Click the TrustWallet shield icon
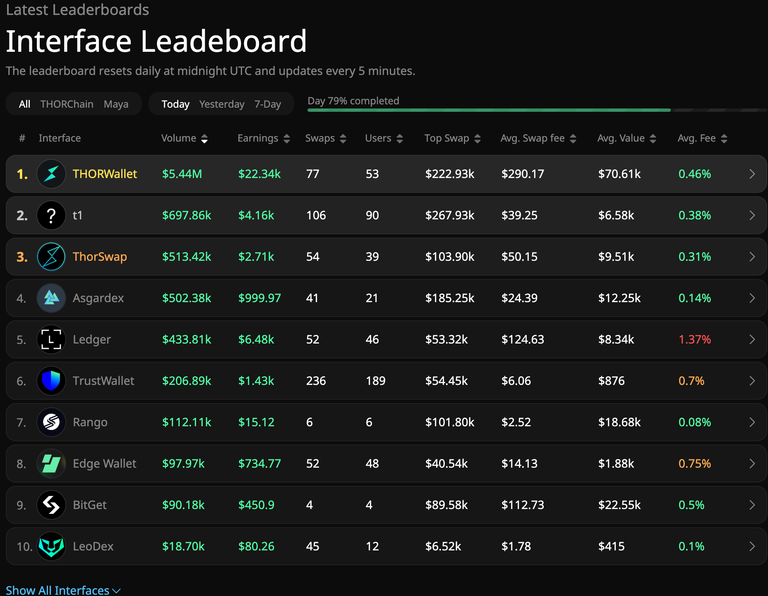 pos(51,381)
